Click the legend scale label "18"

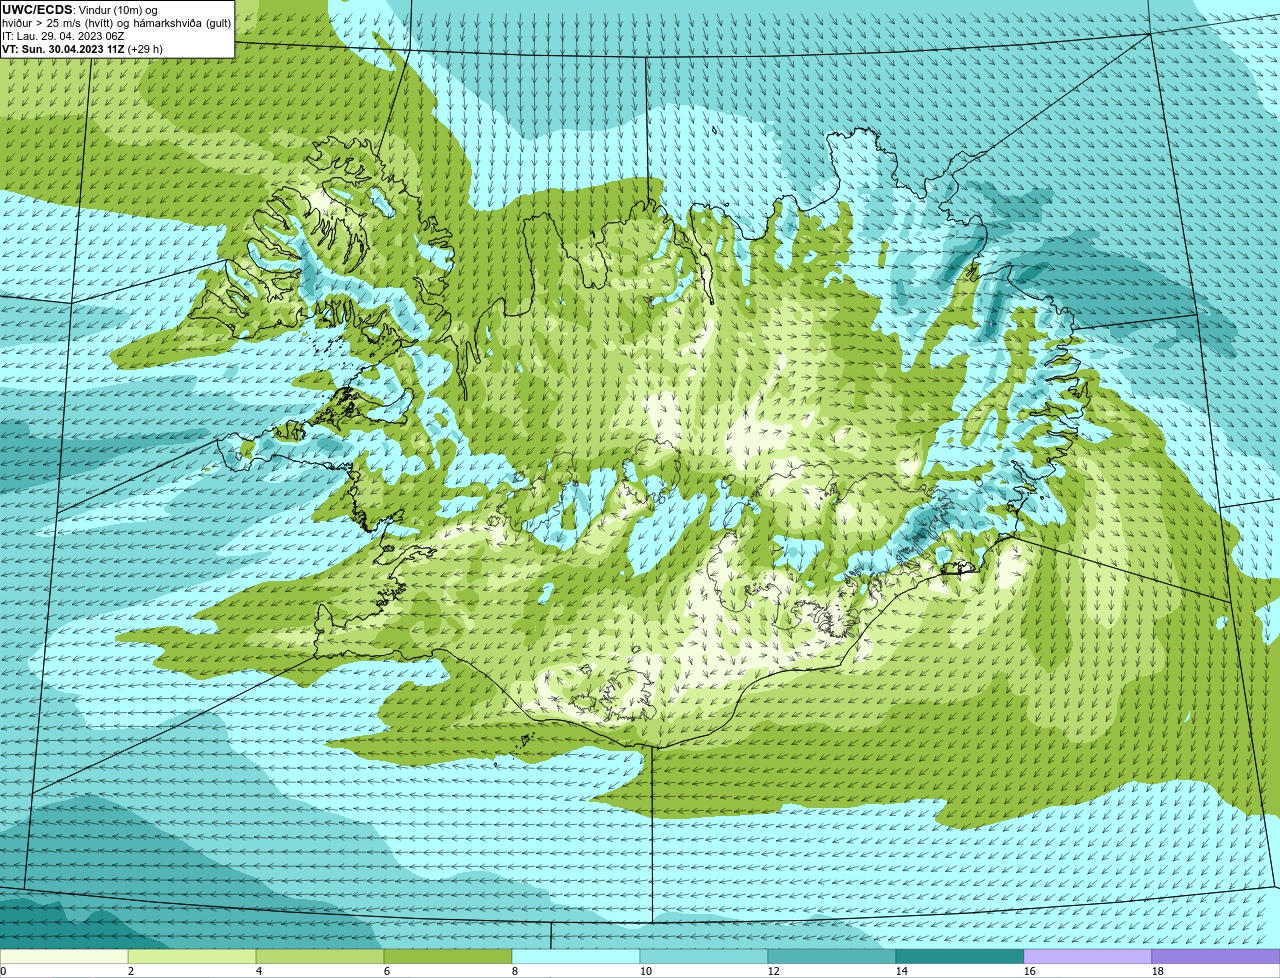[1158, 971]
